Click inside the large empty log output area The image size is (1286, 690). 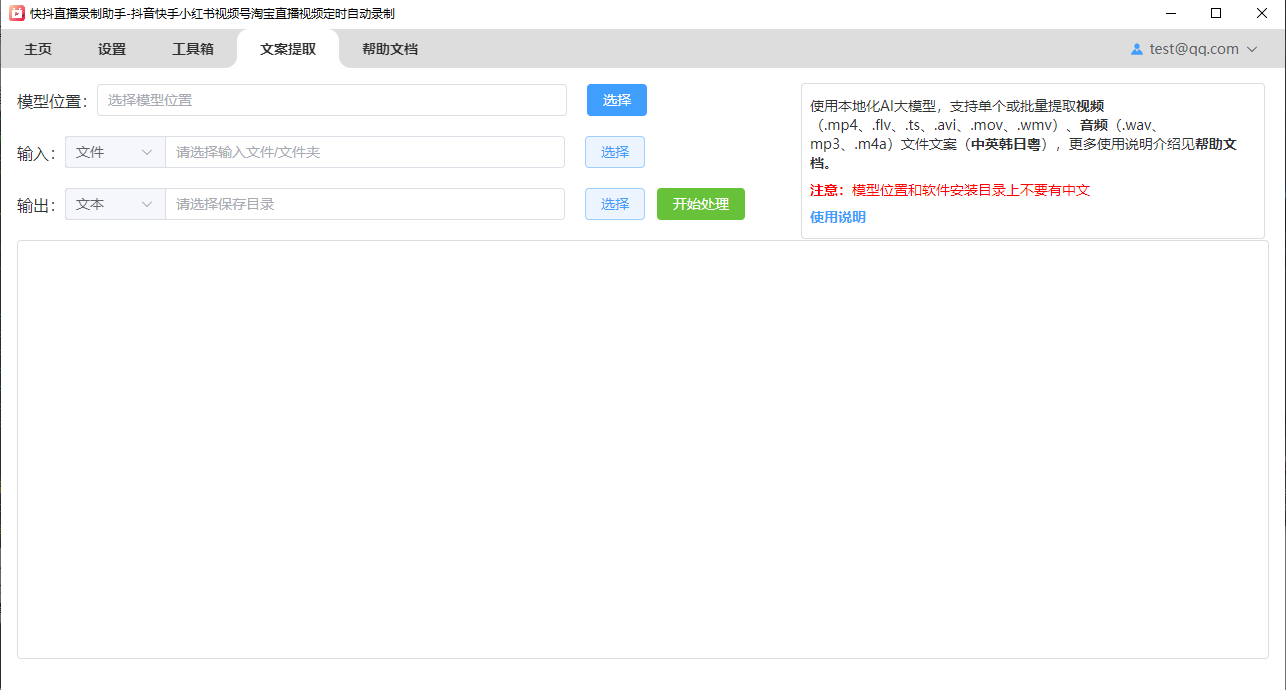(642, 449)
